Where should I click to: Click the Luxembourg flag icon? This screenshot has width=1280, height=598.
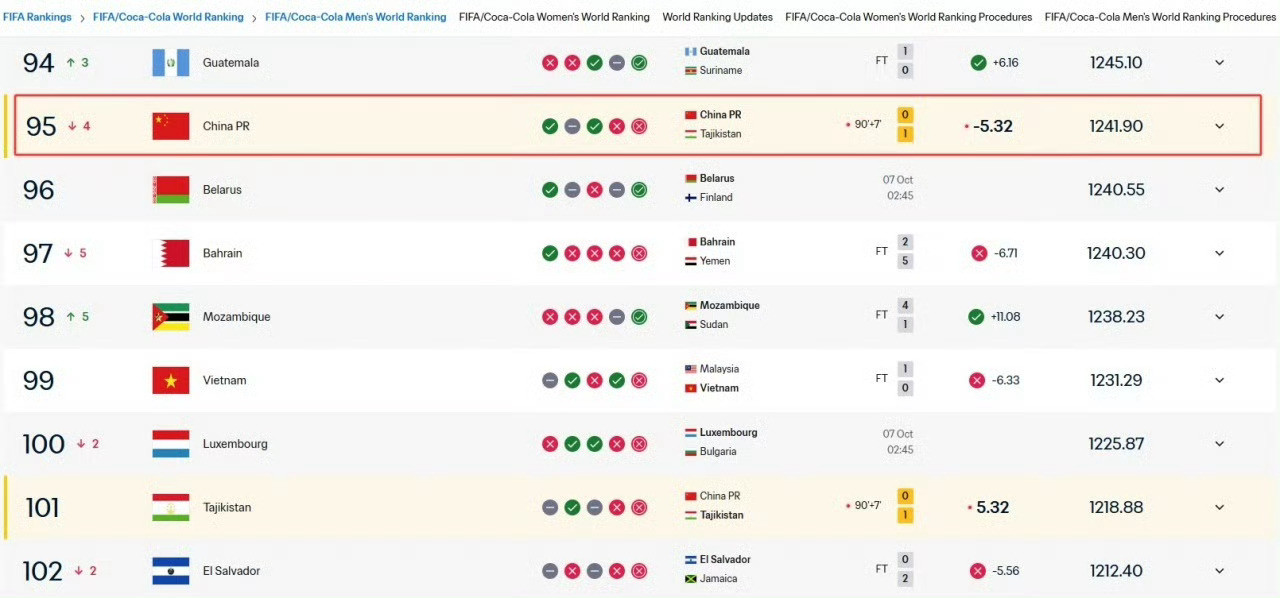(170, 444)
